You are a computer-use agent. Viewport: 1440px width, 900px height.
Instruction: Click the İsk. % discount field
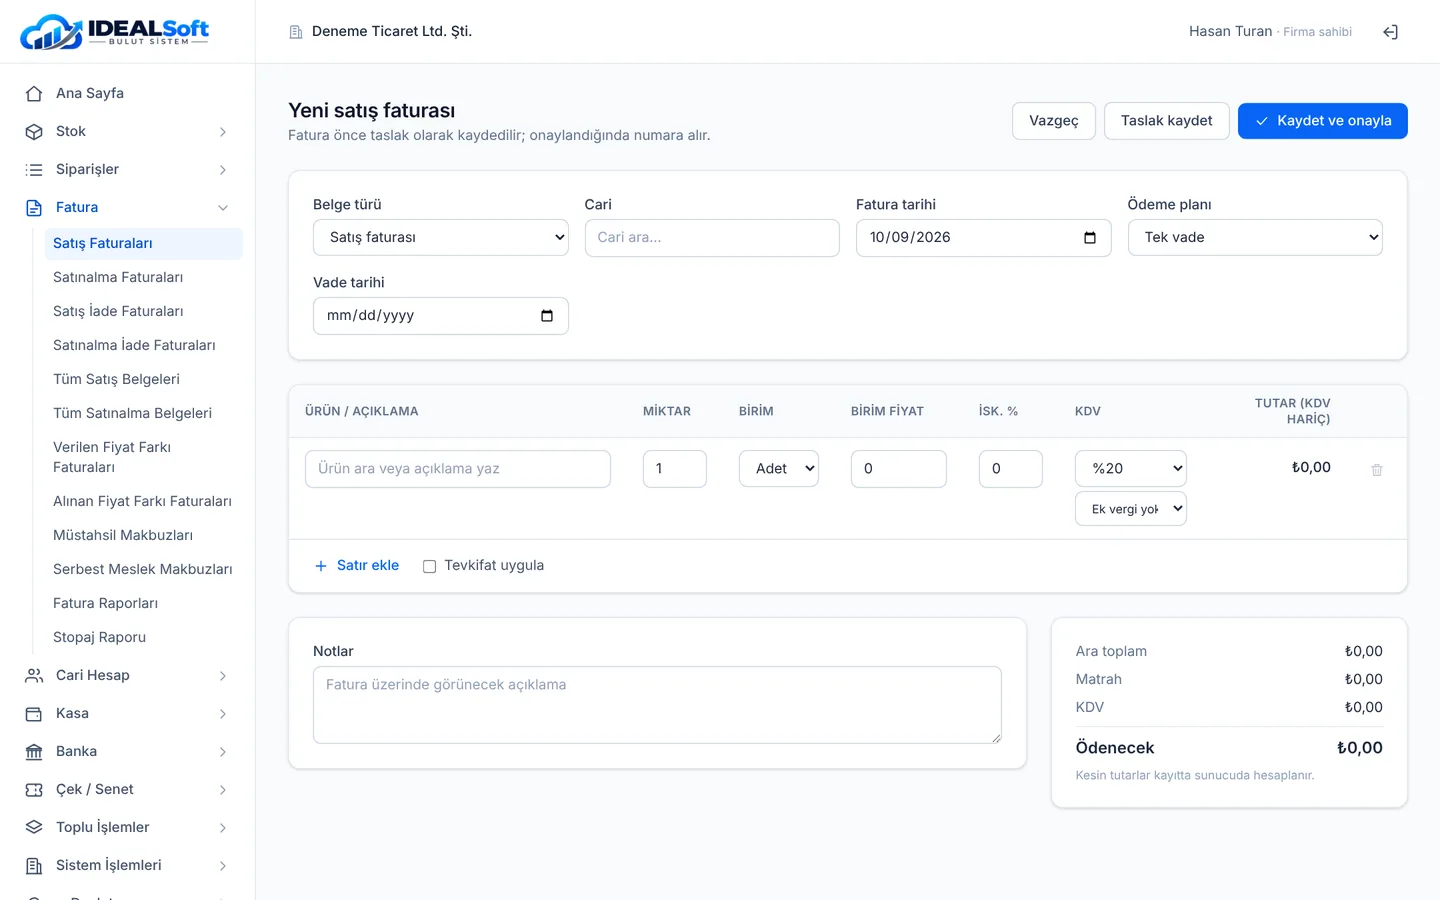click(1011, 469)
